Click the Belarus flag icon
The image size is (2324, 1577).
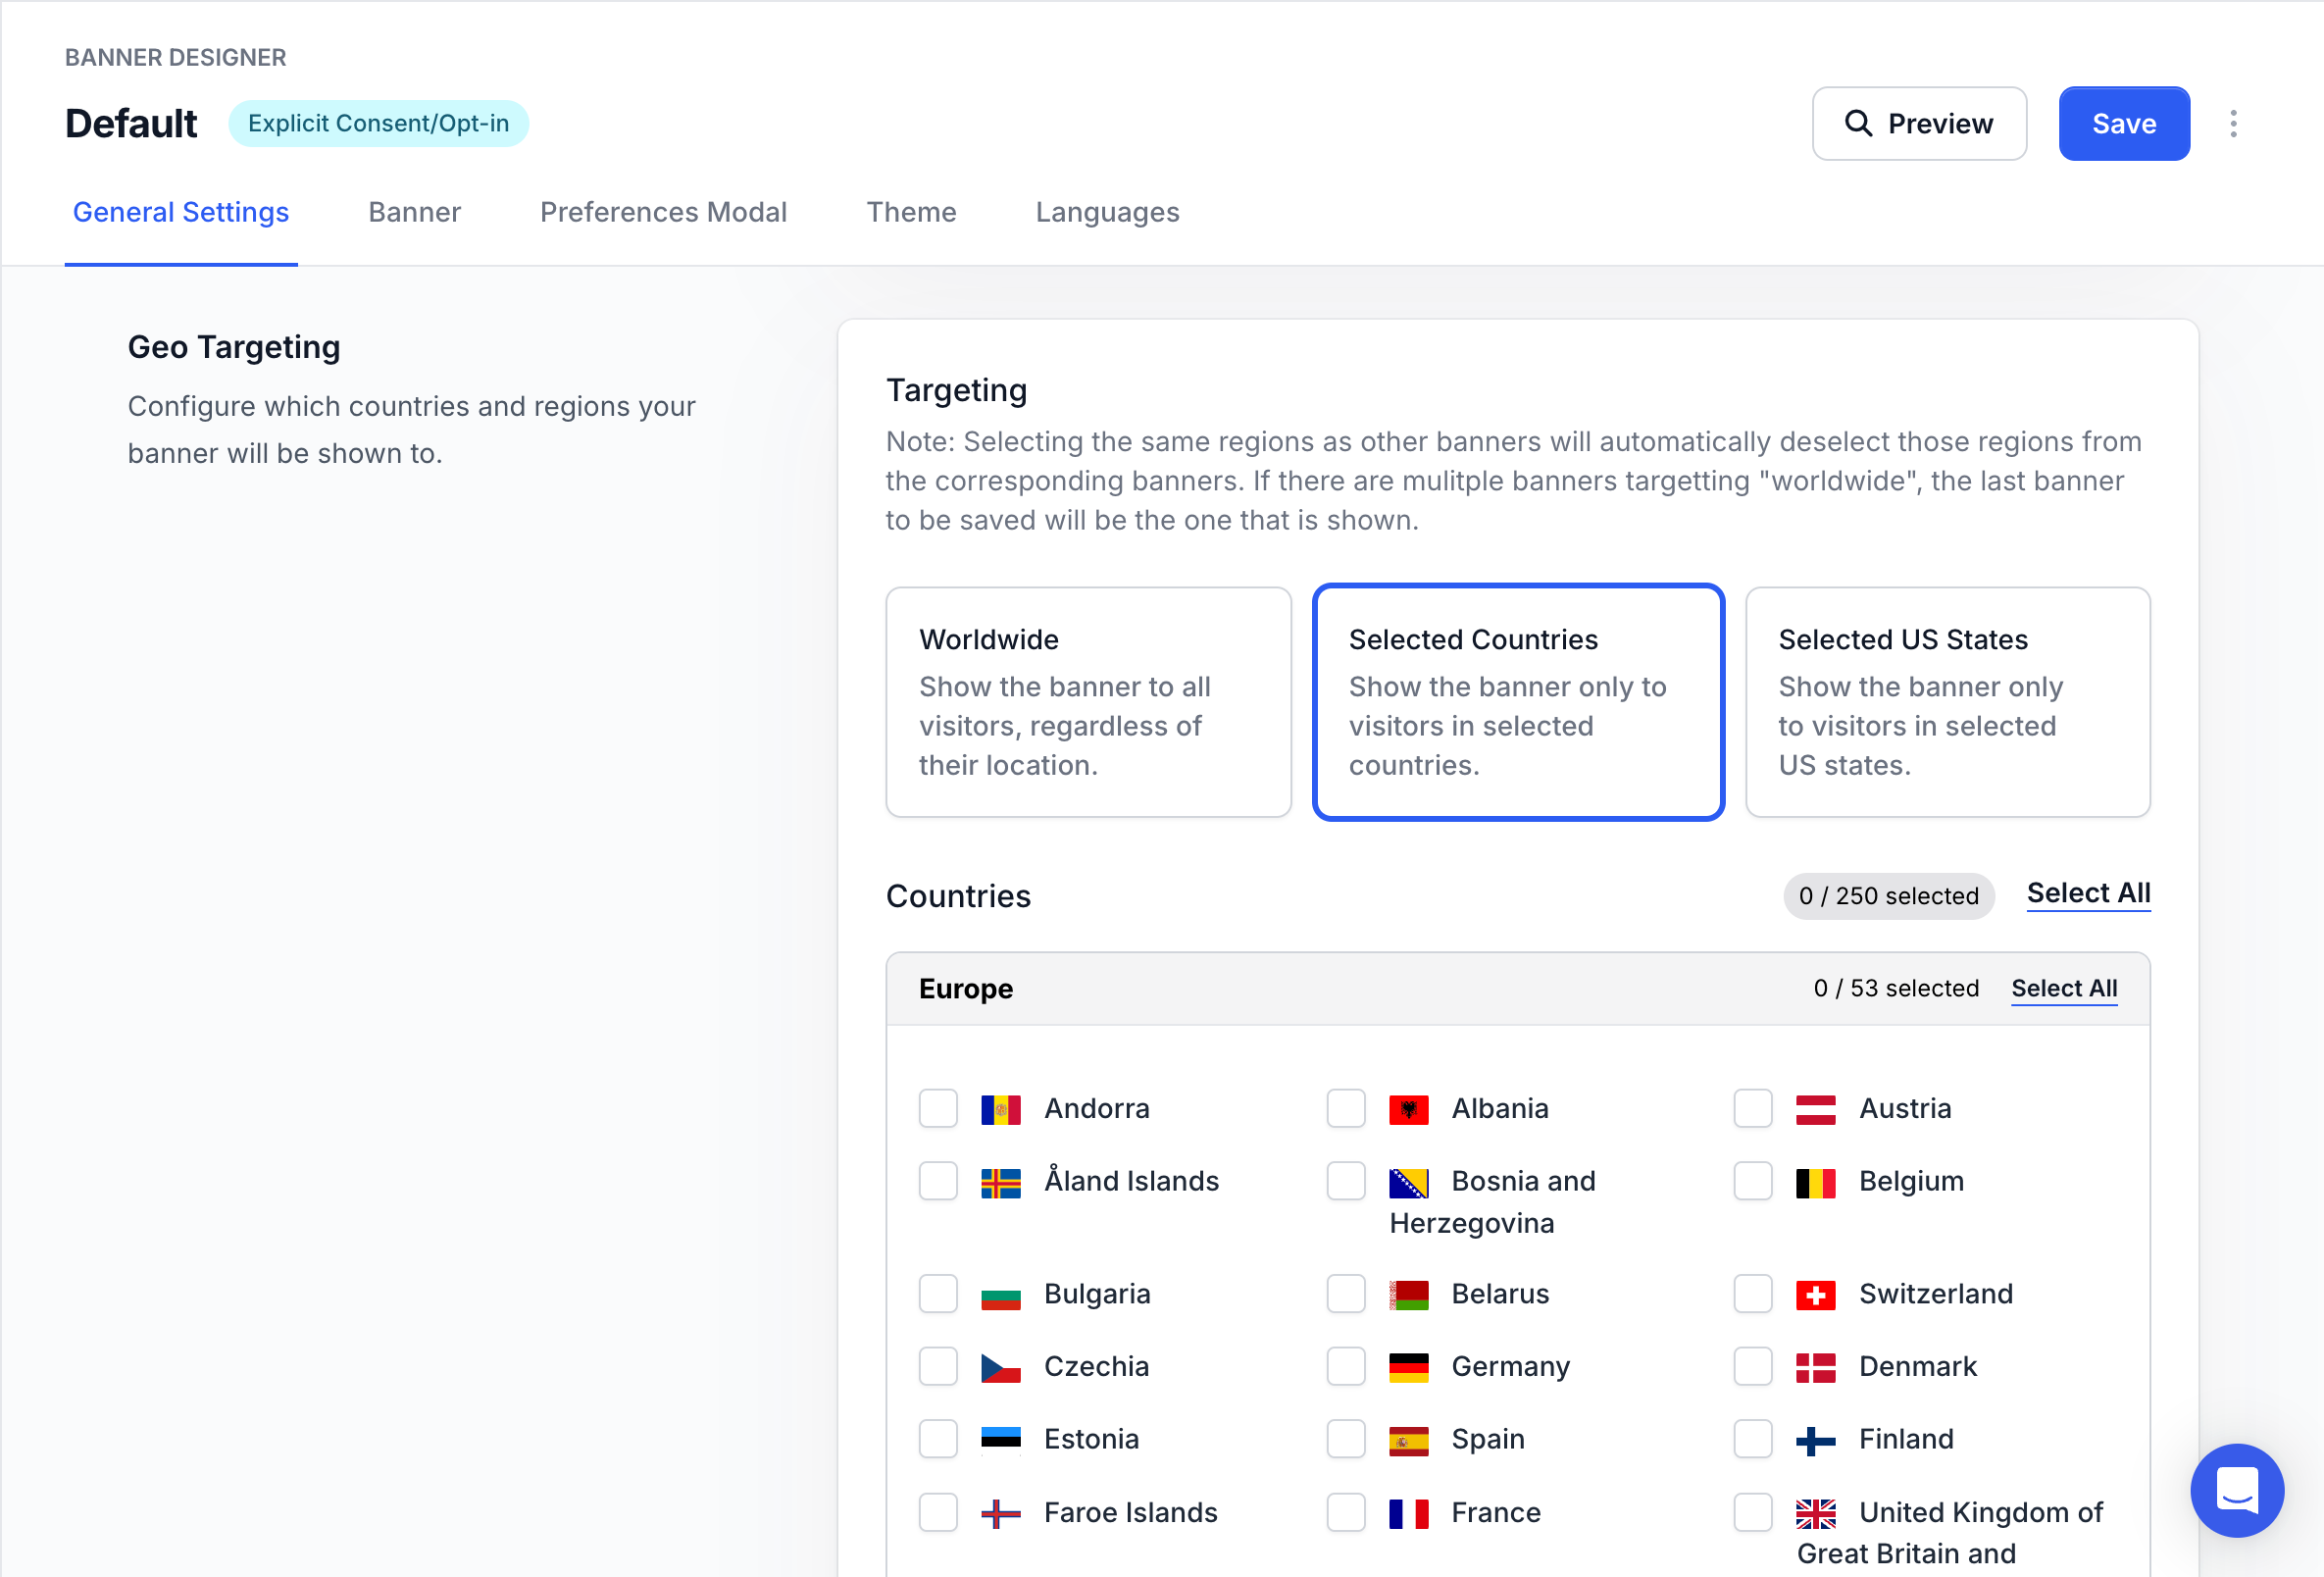coord(1408,1295)
